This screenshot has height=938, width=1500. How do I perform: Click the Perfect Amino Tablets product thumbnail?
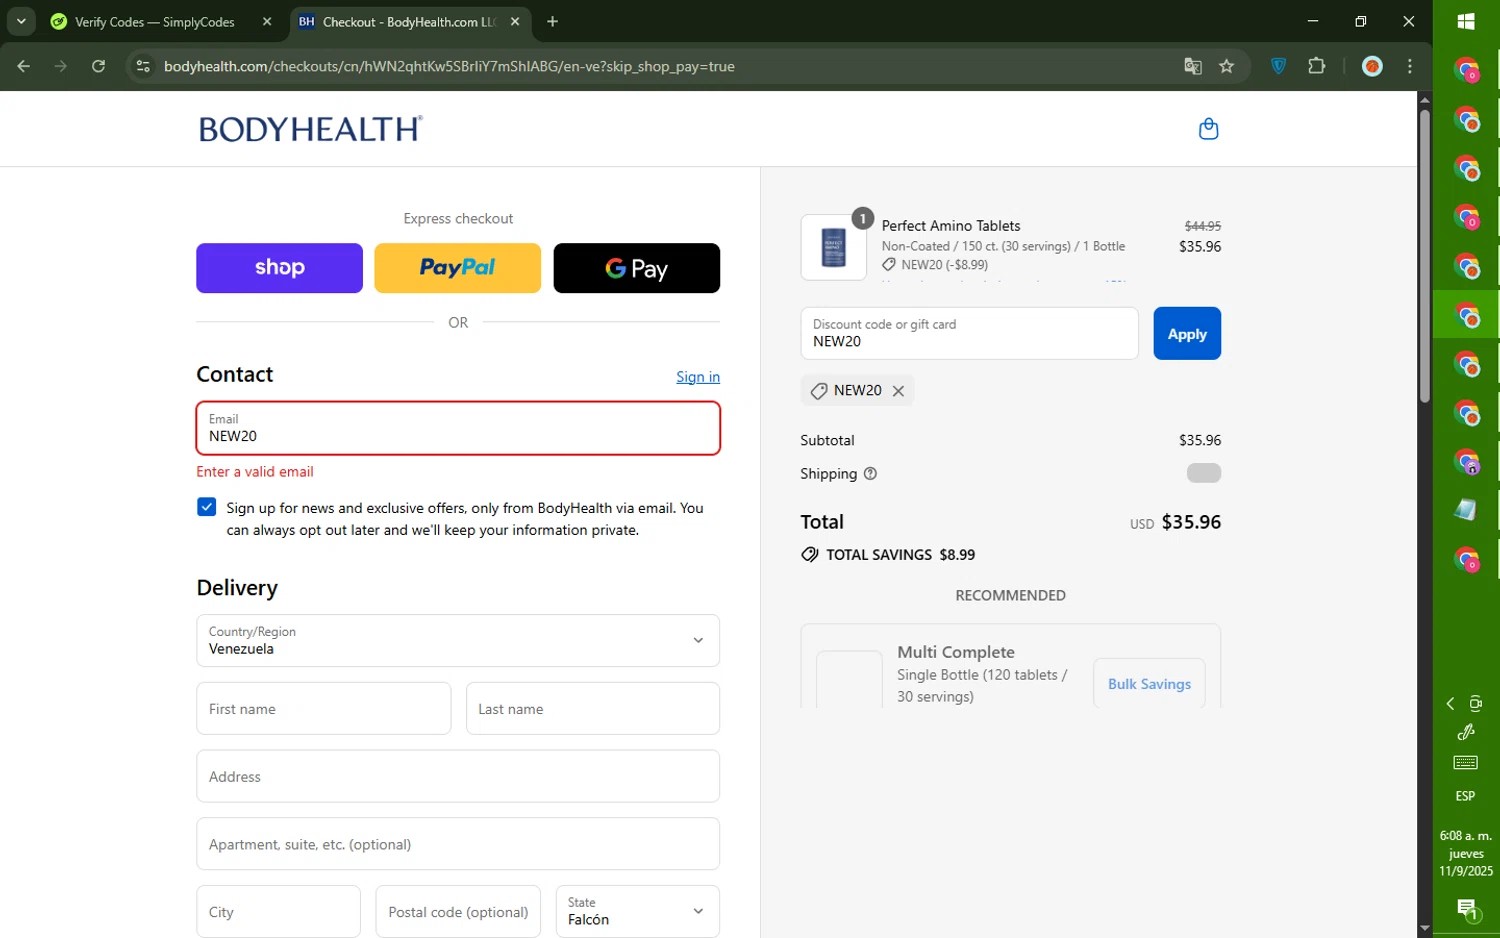pyautogui.click(x=834, y=247)
